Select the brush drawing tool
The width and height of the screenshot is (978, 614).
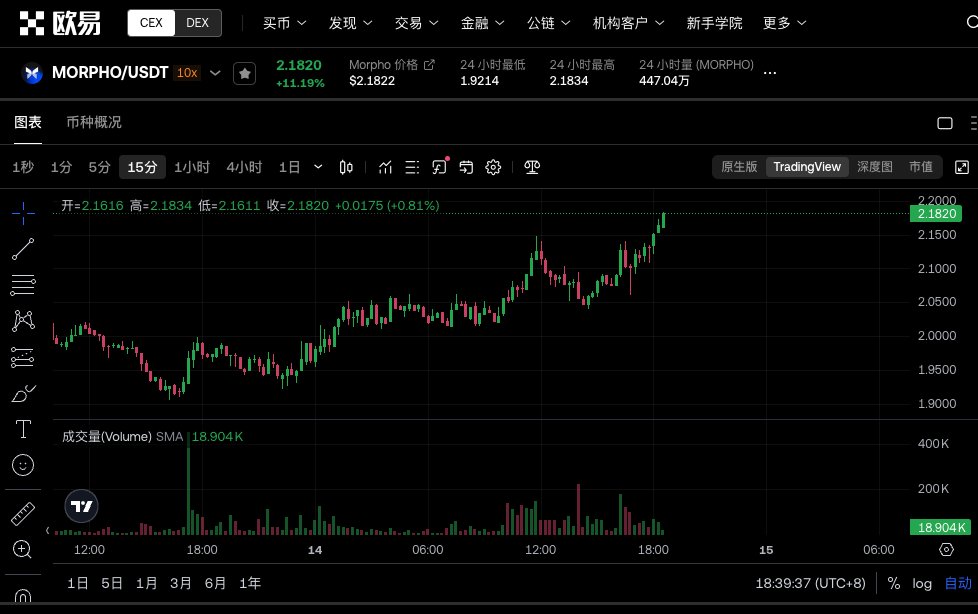click(x=23, y=393)
